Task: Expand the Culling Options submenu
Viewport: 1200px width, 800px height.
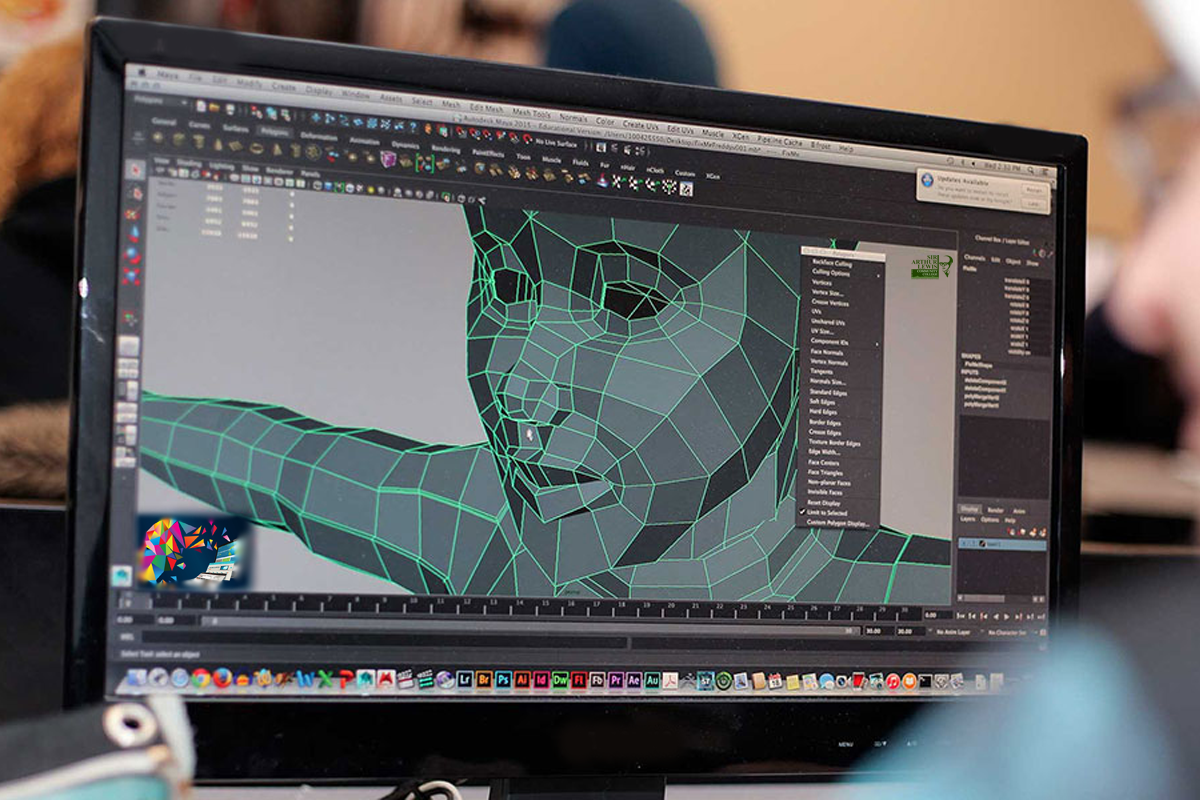Action: [832, 272]
